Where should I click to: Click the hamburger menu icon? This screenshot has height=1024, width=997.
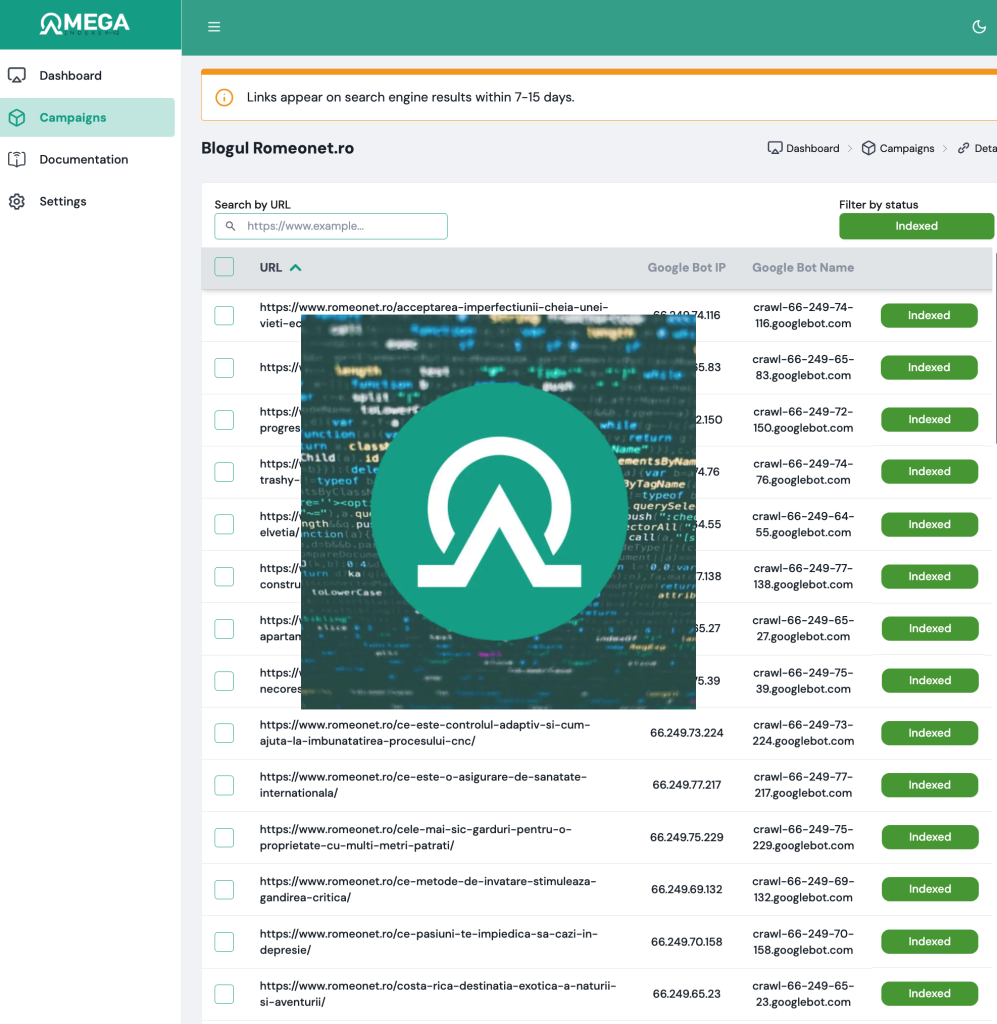click(x=214, y=27)
